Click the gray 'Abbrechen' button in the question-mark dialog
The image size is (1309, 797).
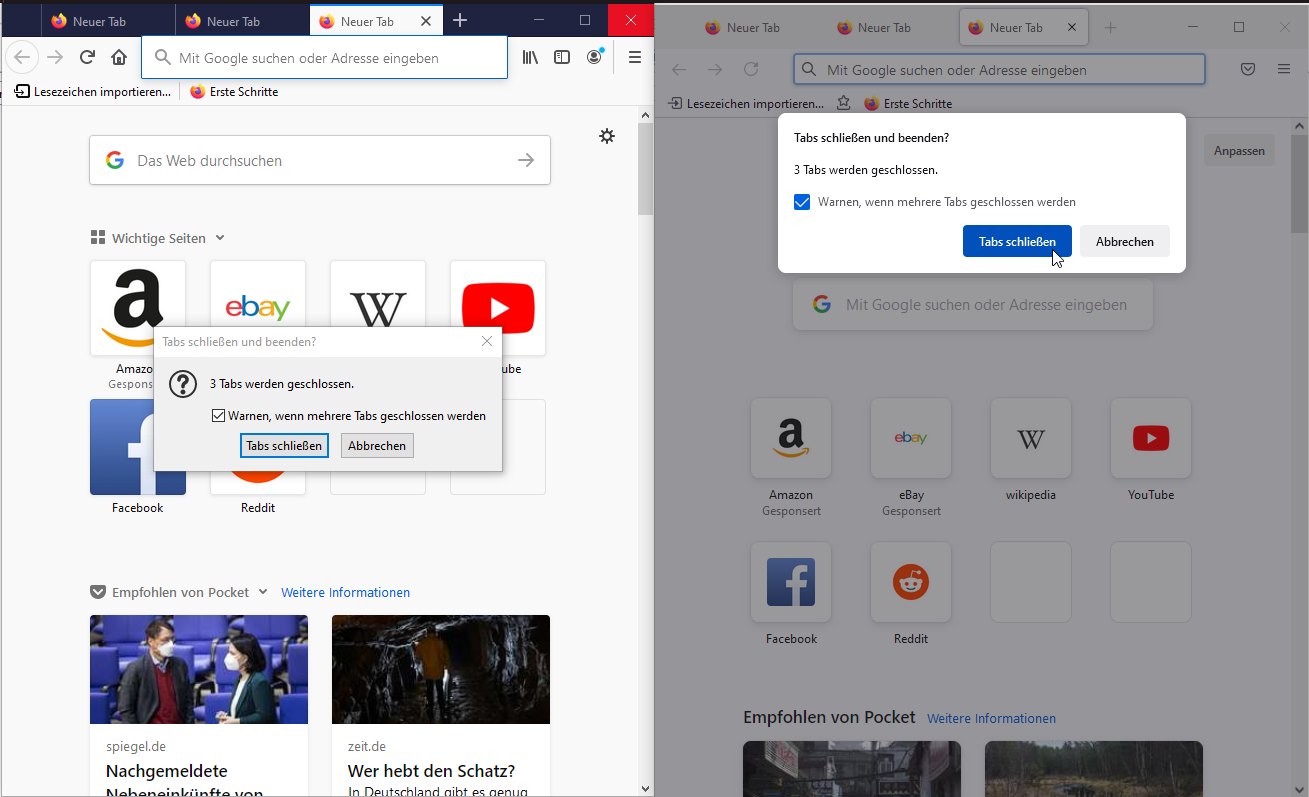(x=377, y=445)
